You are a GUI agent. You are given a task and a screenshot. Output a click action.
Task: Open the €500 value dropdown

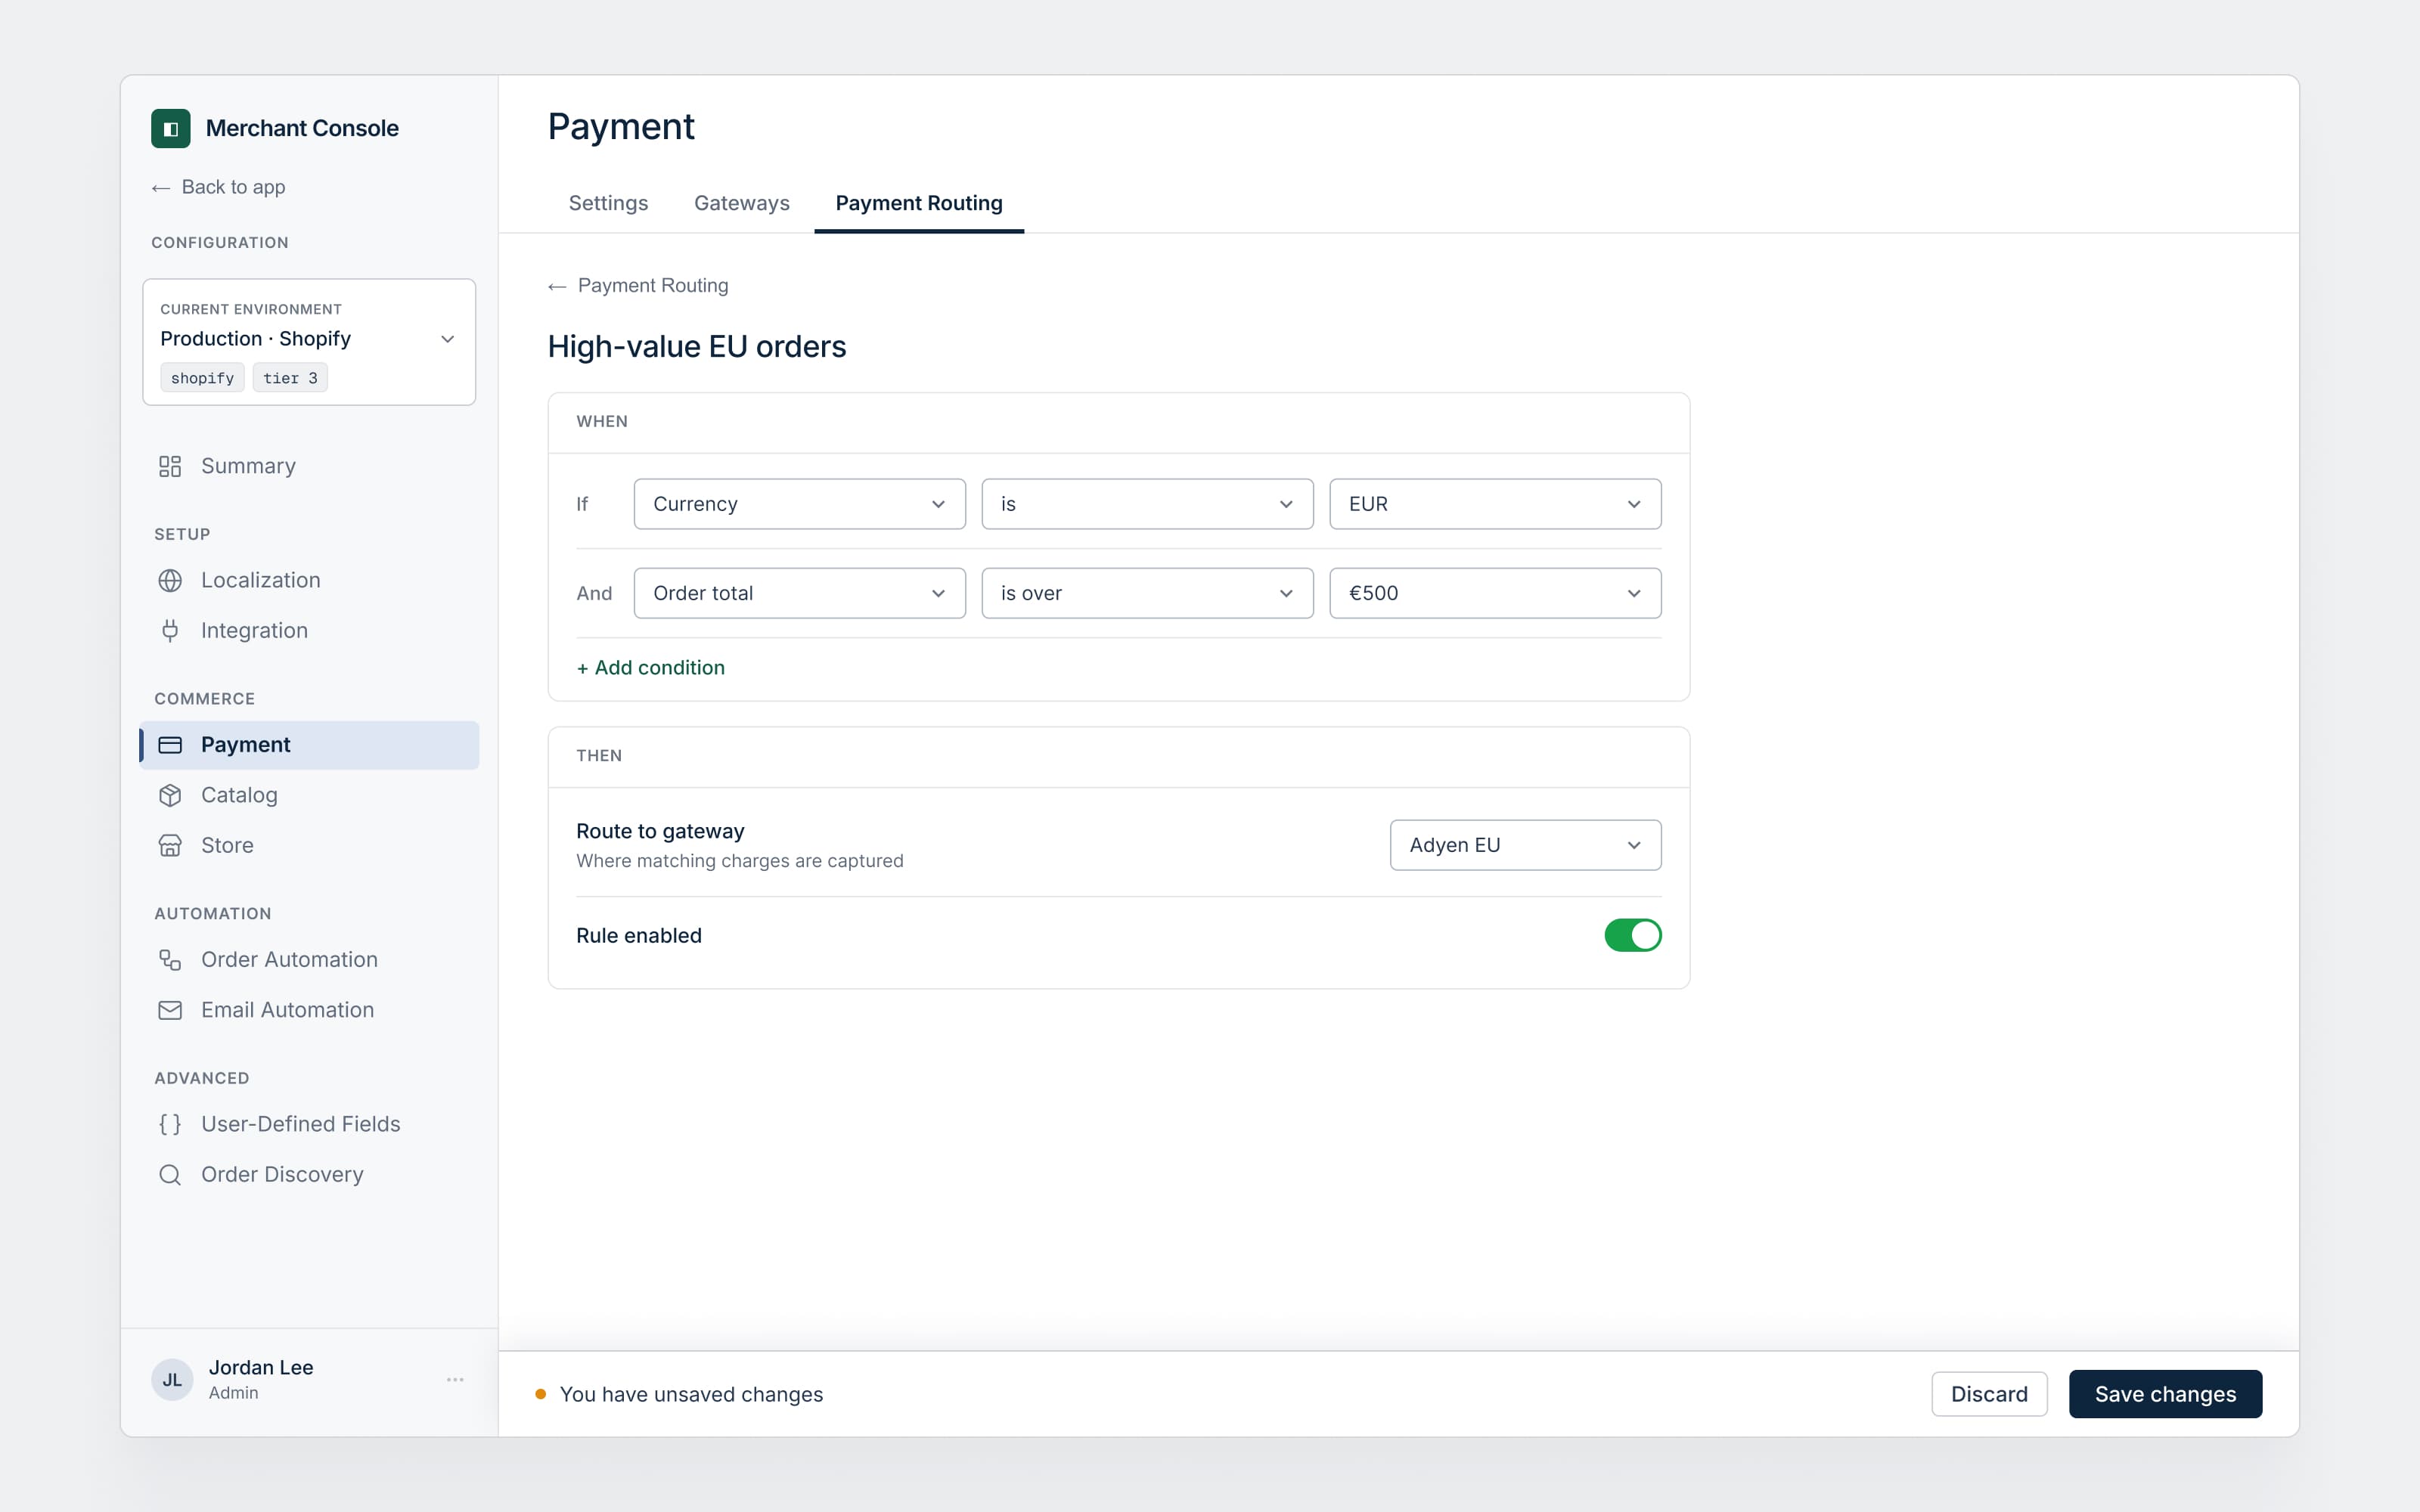tap(1494, 593)
